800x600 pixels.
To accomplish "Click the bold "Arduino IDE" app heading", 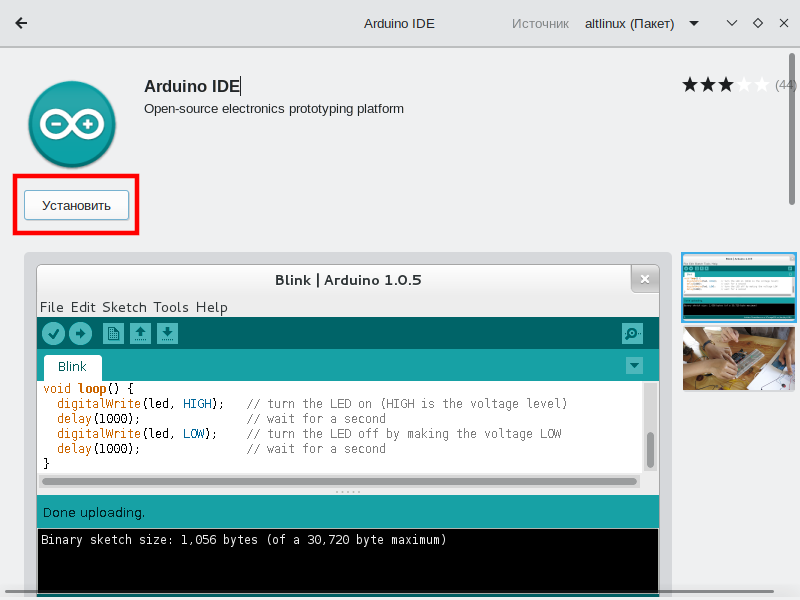I will [192, 86].
